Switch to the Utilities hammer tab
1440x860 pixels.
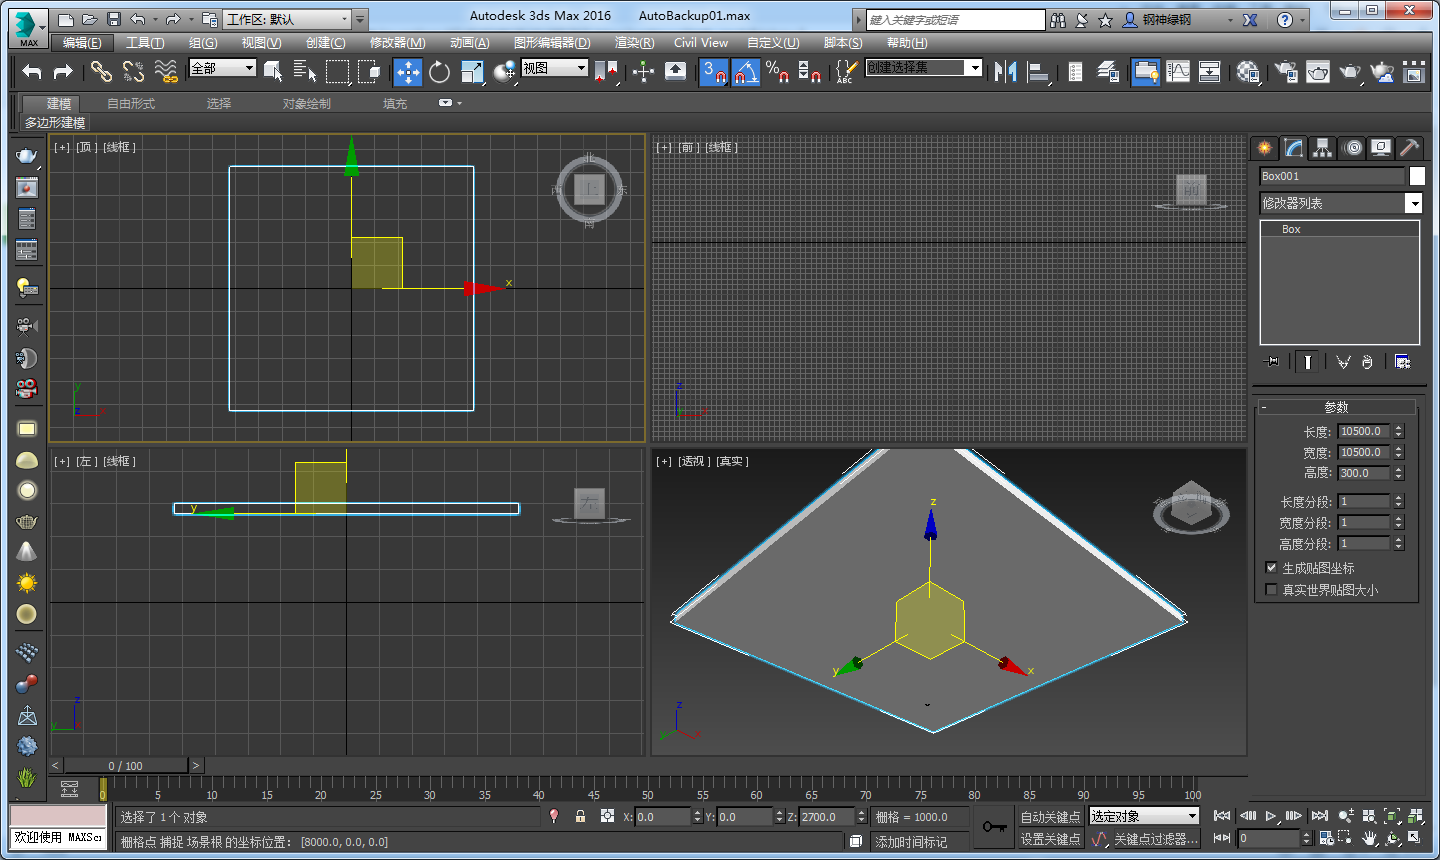1409,148
